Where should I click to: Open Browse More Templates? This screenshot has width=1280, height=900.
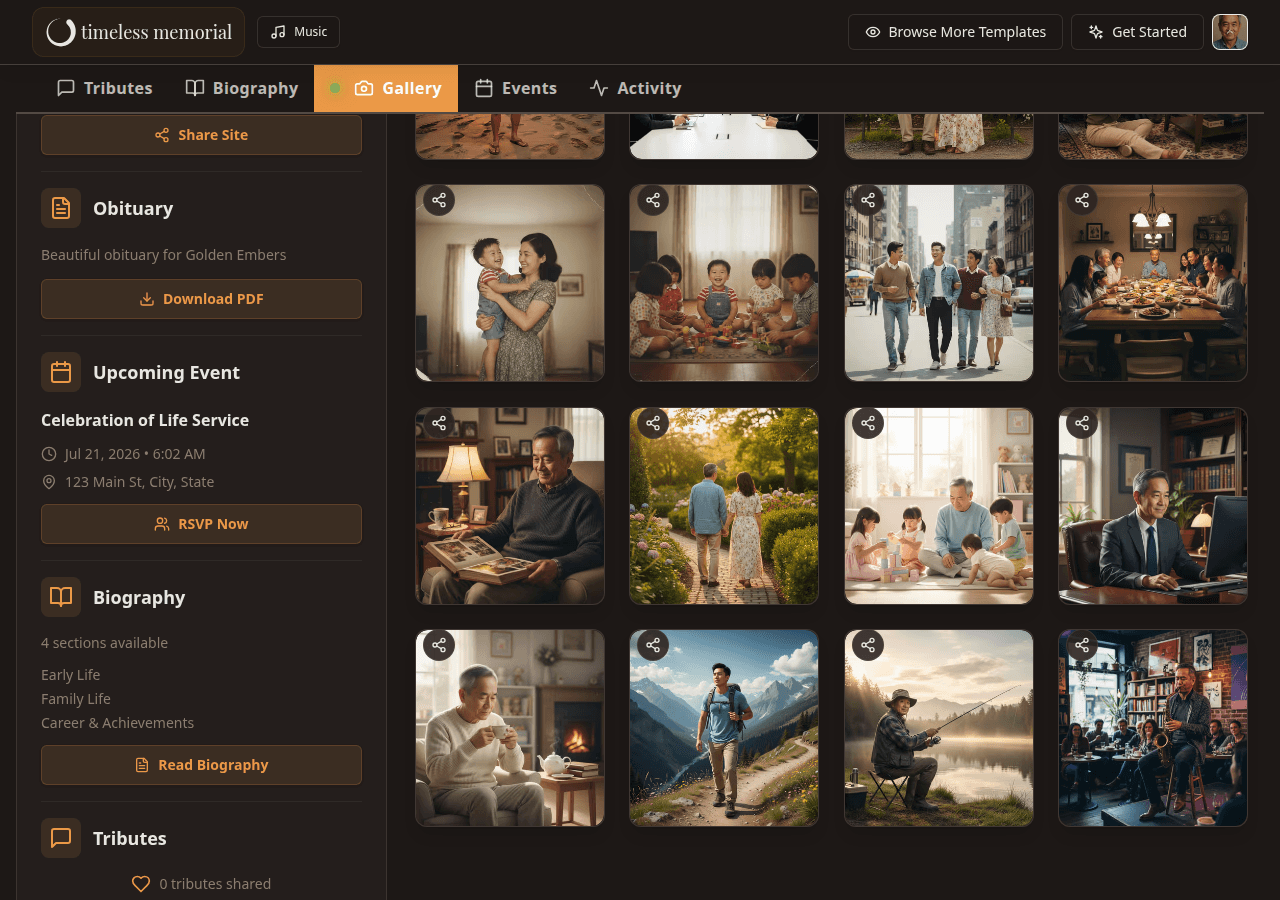955,32
